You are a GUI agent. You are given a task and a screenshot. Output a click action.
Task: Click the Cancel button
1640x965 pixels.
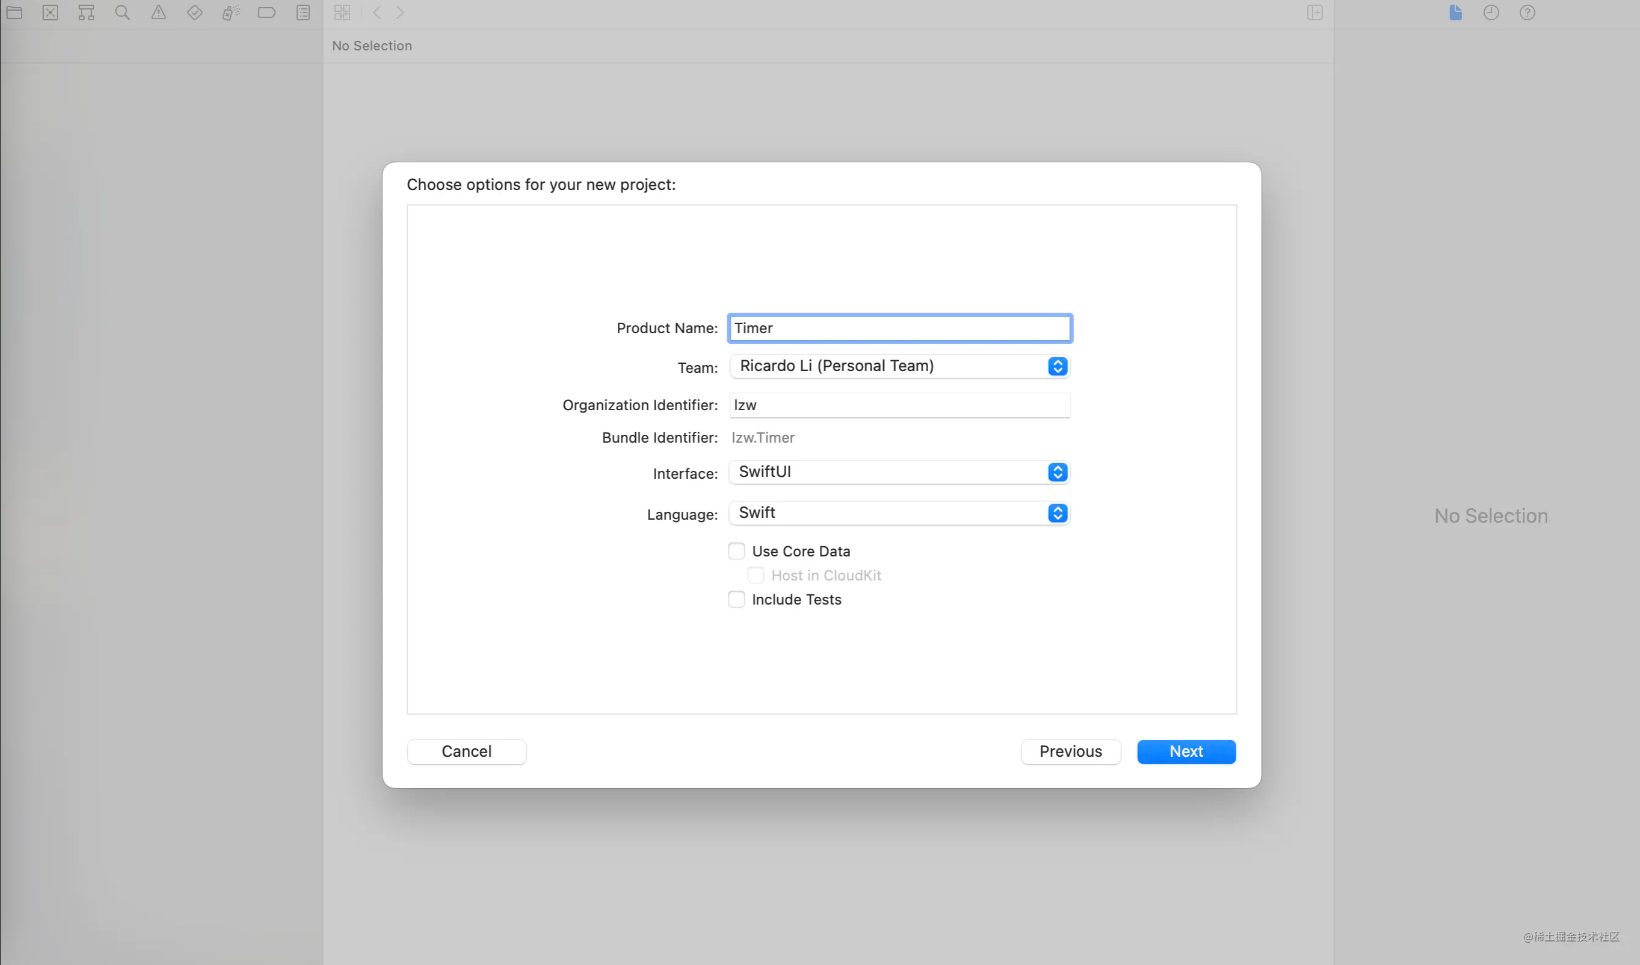466,751
